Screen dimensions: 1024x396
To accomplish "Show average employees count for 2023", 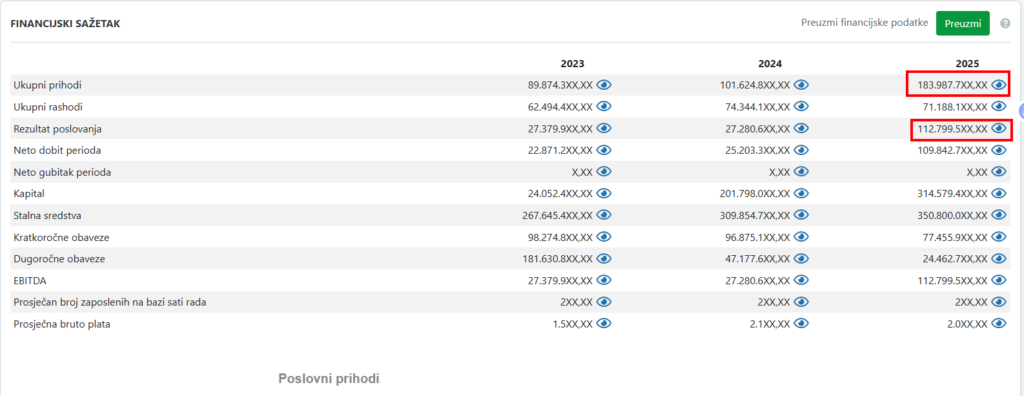I will (x=604, y=301).
